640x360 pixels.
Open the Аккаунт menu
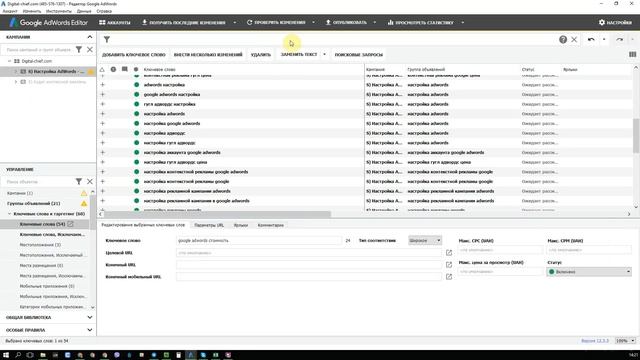coord(10,11)
